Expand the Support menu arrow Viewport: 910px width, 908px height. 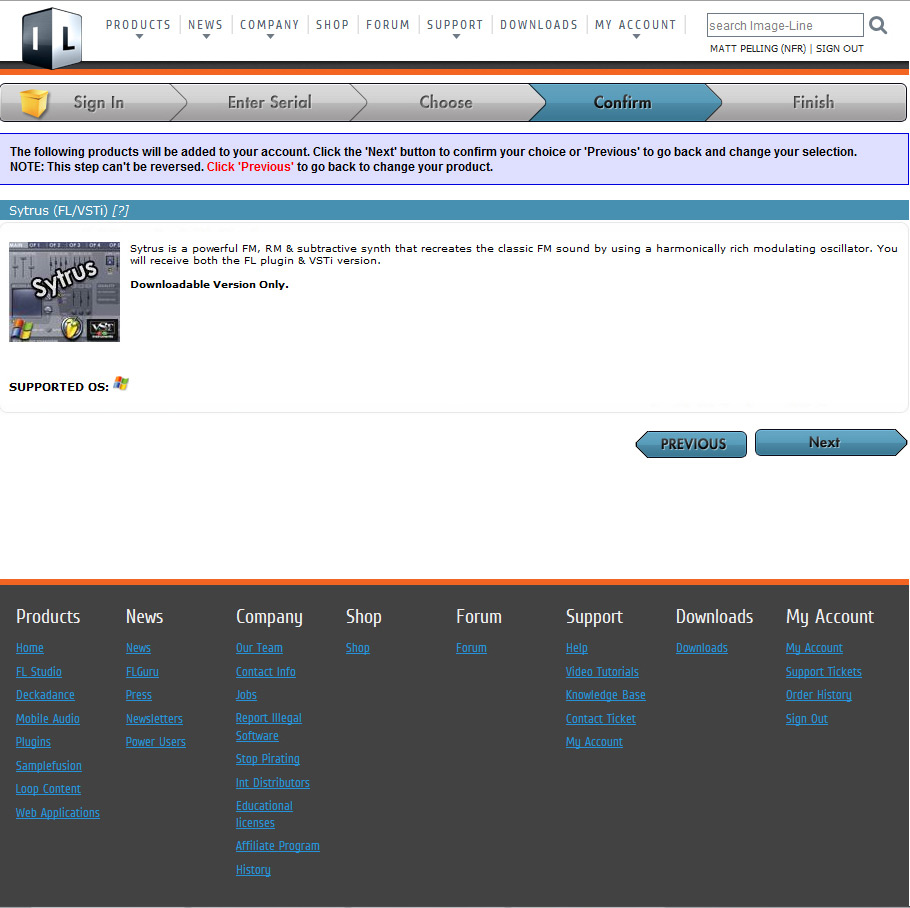[x=456, y=37]
